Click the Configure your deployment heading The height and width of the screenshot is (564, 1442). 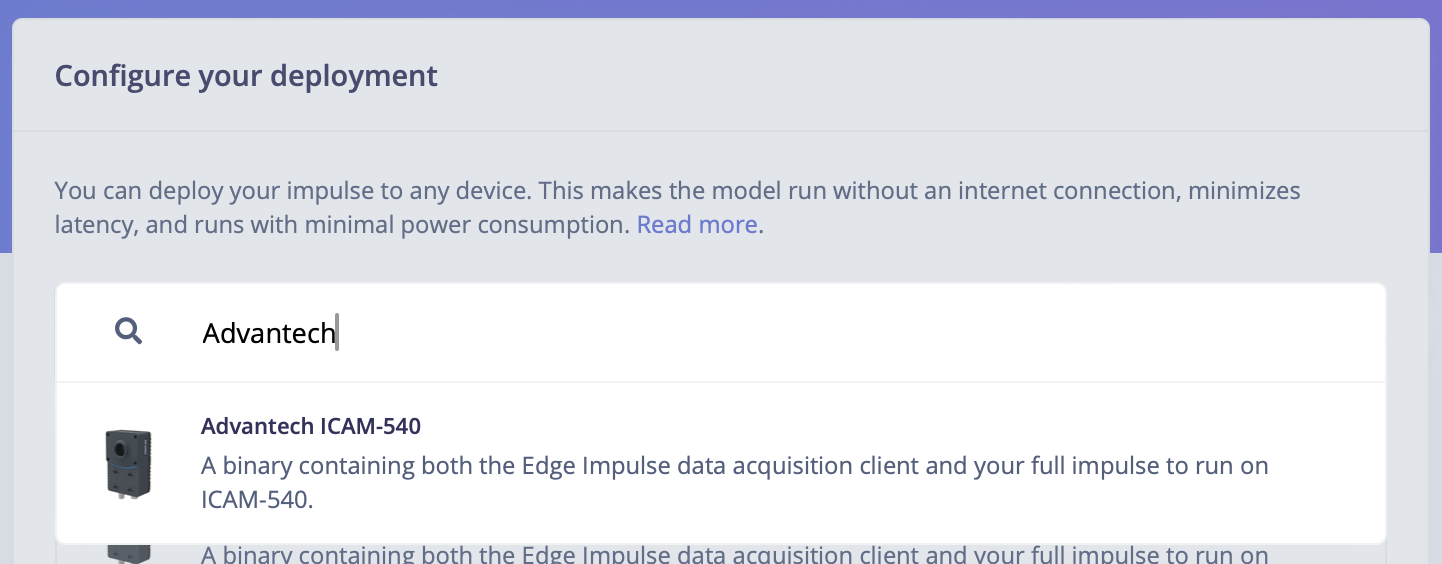pos(246,76)
